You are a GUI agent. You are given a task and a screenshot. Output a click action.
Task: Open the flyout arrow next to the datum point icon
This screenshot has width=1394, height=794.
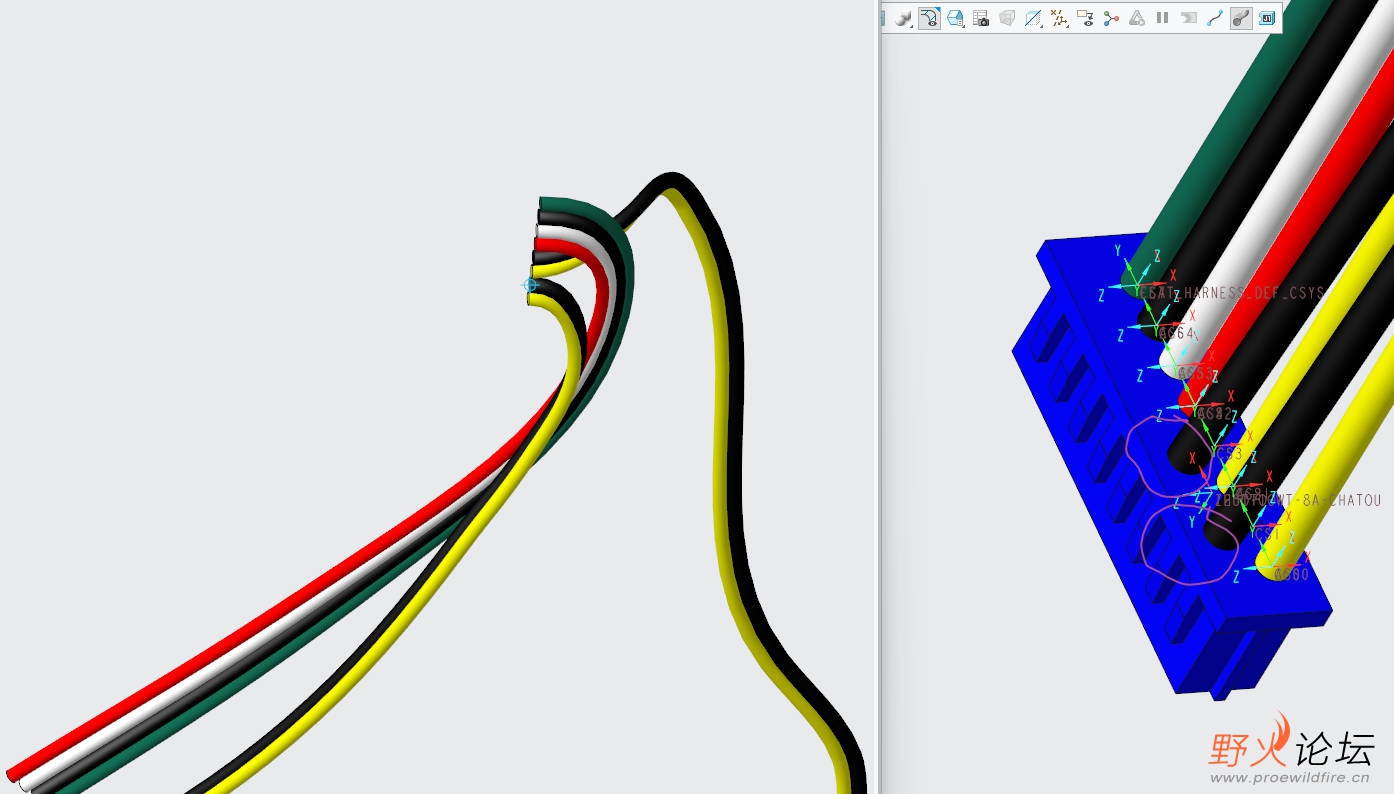pyautogui.click(x=1067, y=27)
